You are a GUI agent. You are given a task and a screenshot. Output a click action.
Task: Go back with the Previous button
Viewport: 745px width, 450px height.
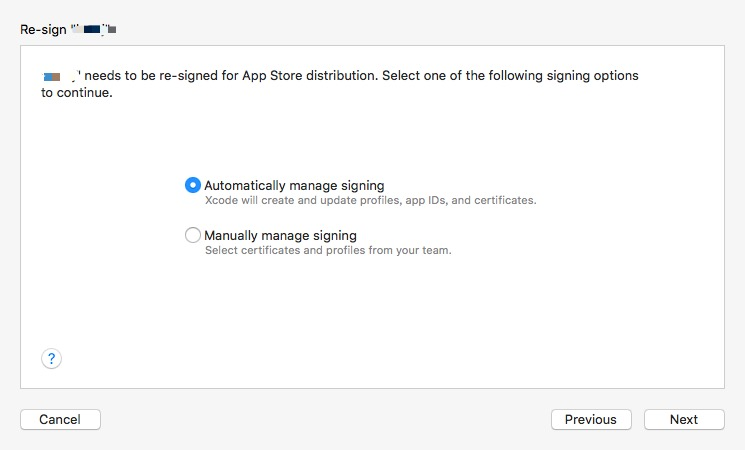tap(591, 420)
